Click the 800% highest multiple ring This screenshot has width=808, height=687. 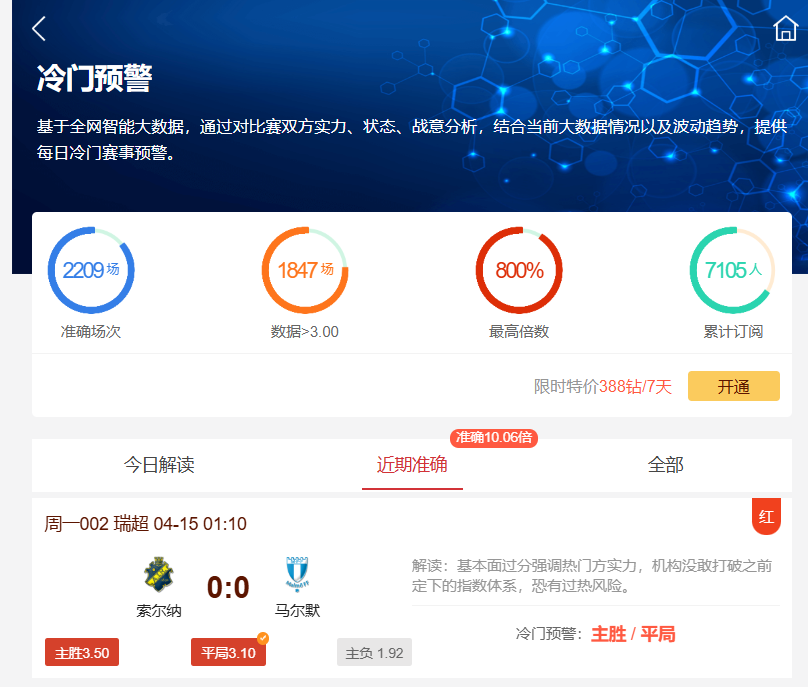tap(519, 271)
